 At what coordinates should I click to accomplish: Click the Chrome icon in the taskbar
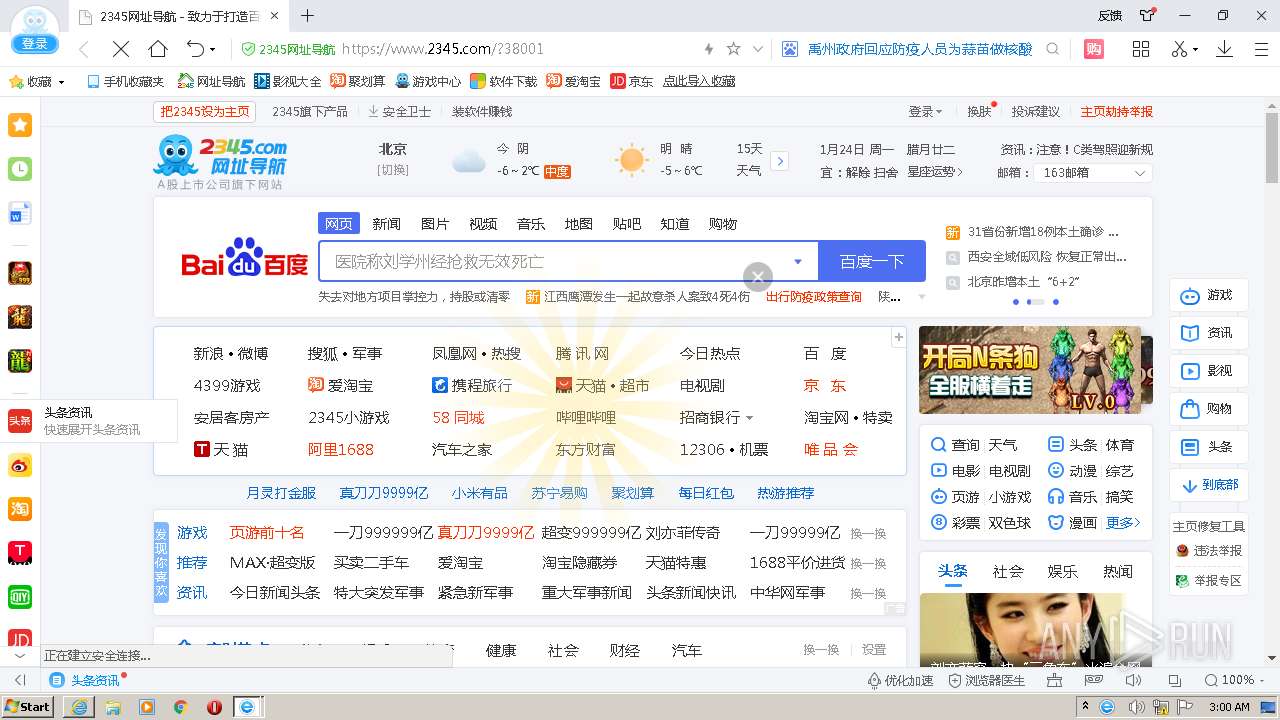[x=180, y=707]
